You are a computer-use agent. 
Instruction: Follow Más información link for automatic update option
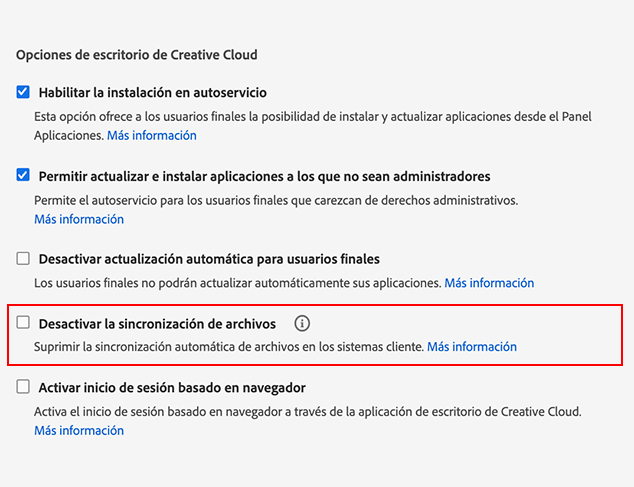[x=489, y=283]
